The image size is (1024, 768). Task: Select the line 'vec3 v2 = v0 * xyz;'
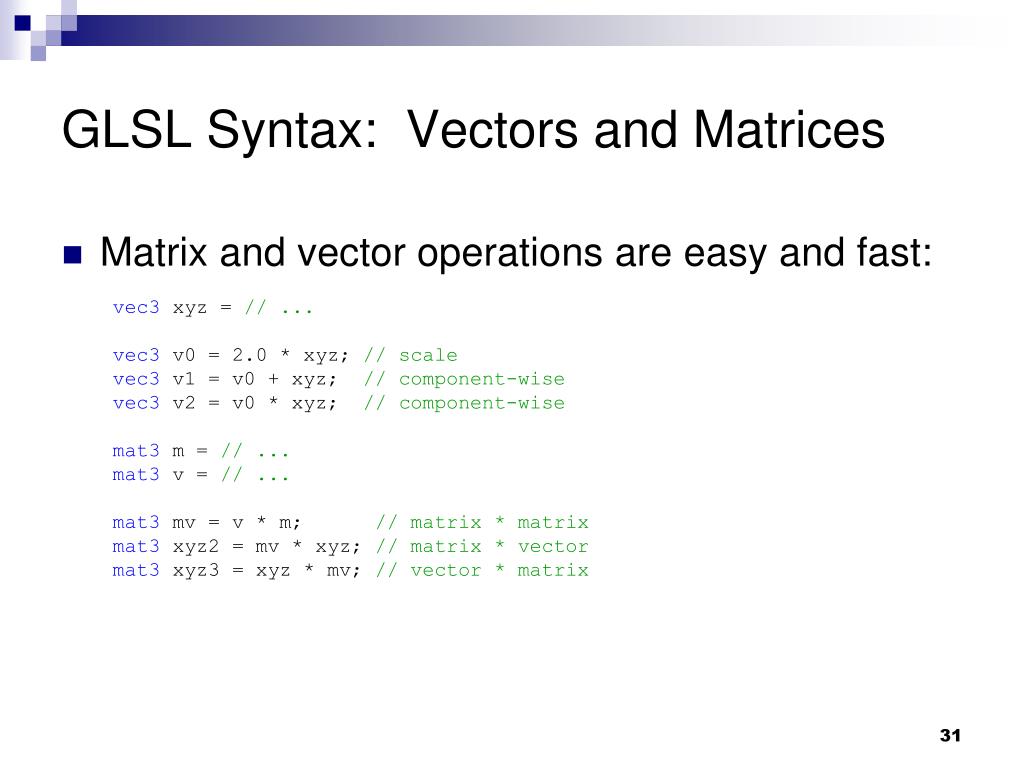(x=225, y=404)
